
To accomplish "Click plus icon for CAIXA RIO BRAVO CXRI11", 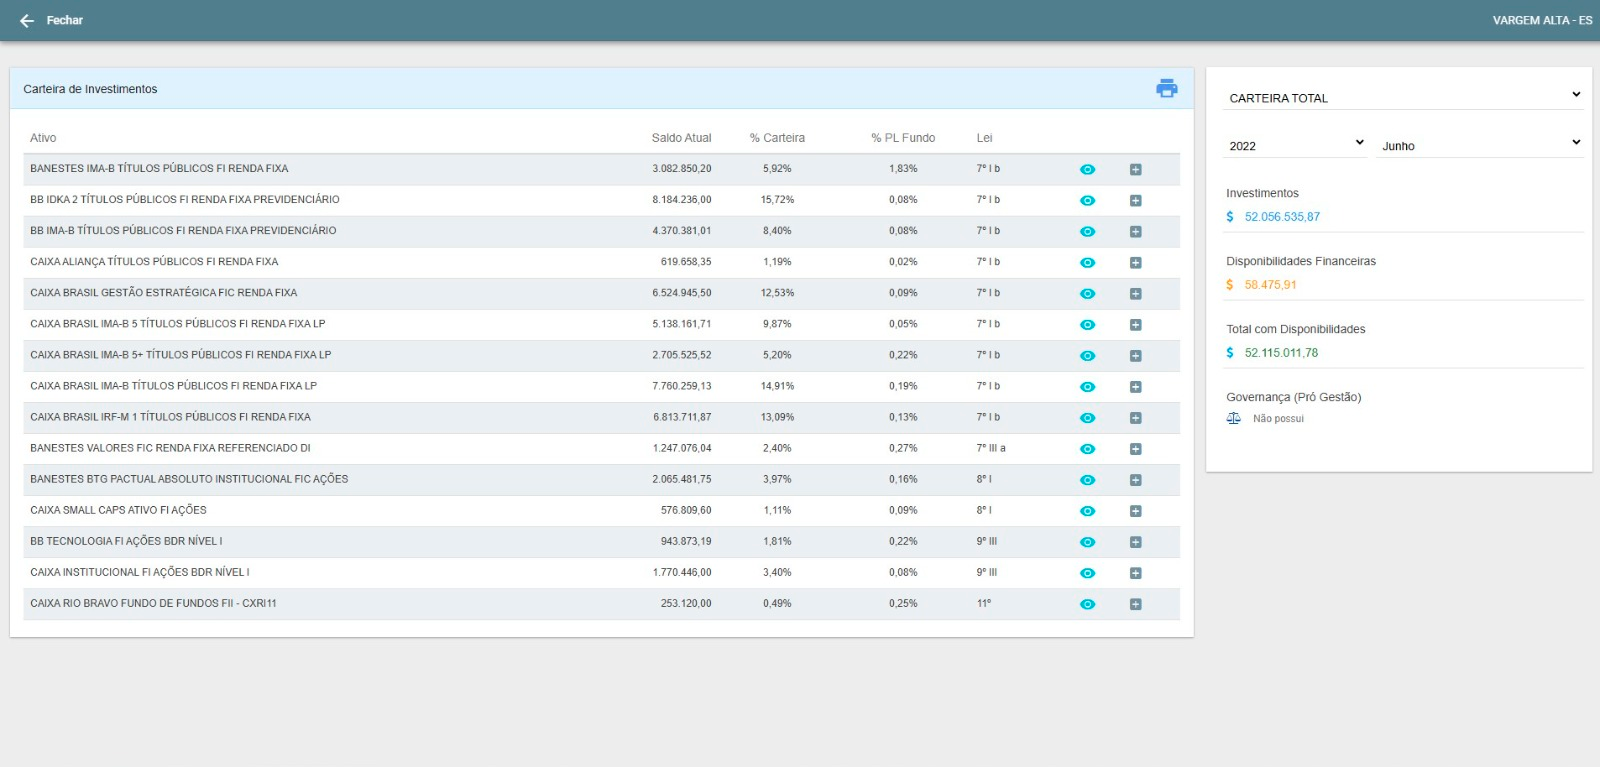I will [1135, 603].
